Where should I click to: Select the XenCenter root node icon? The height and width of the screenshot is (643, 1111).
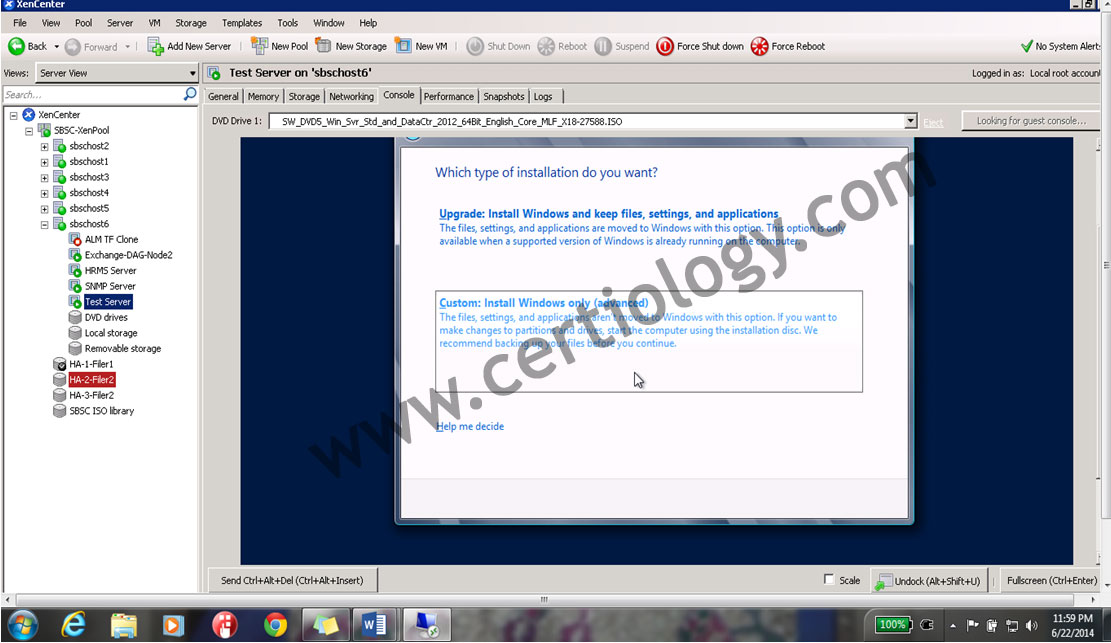coord(28,114)
